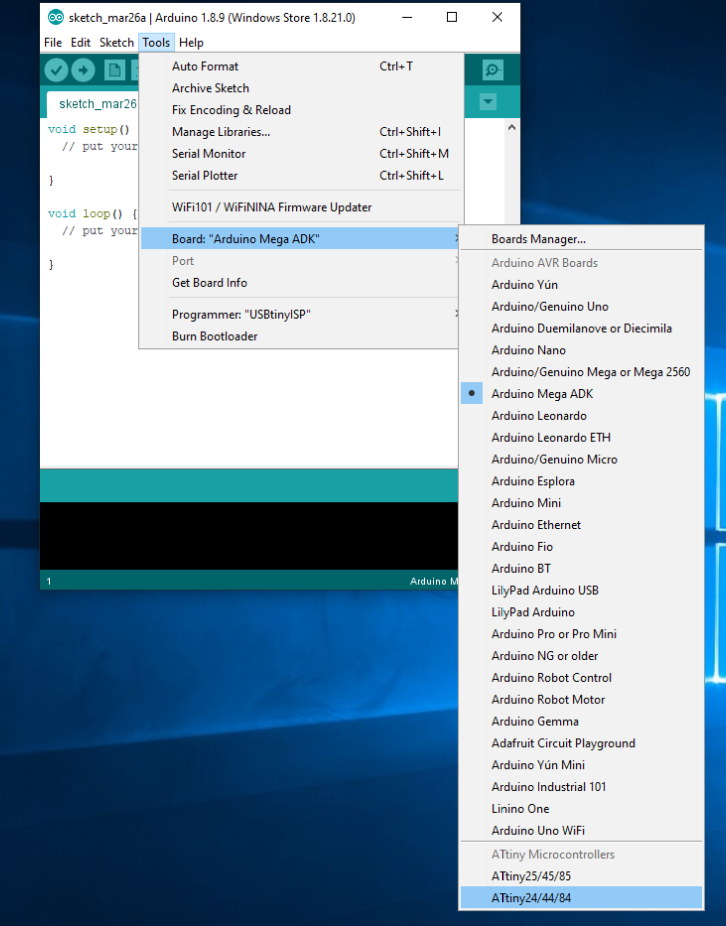Open the tab dropdown arrow button
The height and width of the screenshot is (926, 726).
(x=488, y=102)
